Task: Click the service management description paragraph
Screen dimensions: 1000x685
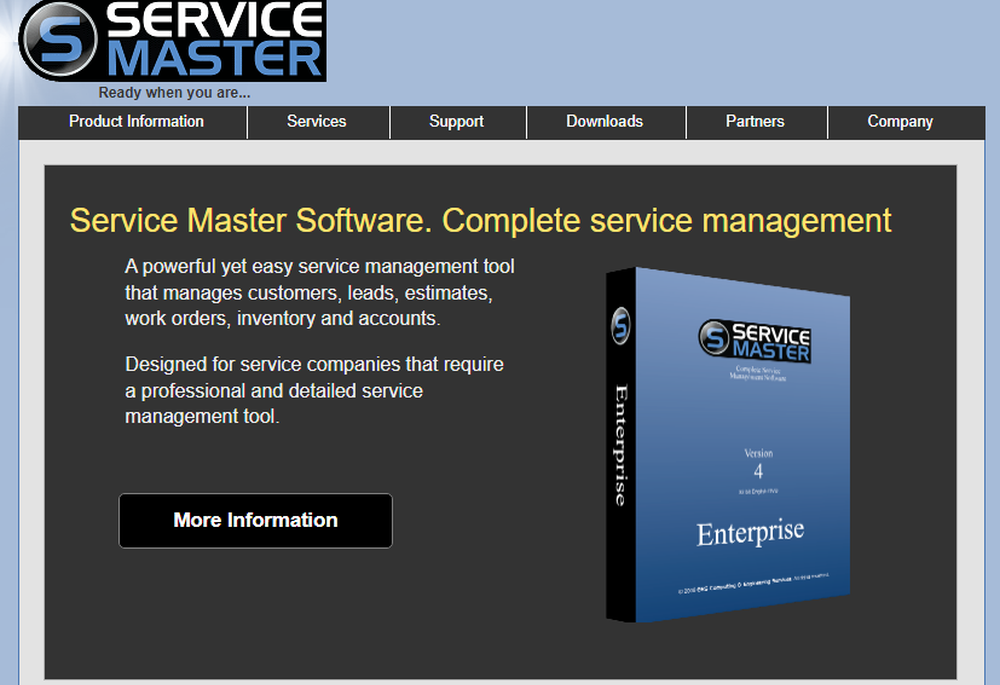Action: point(320,293)
